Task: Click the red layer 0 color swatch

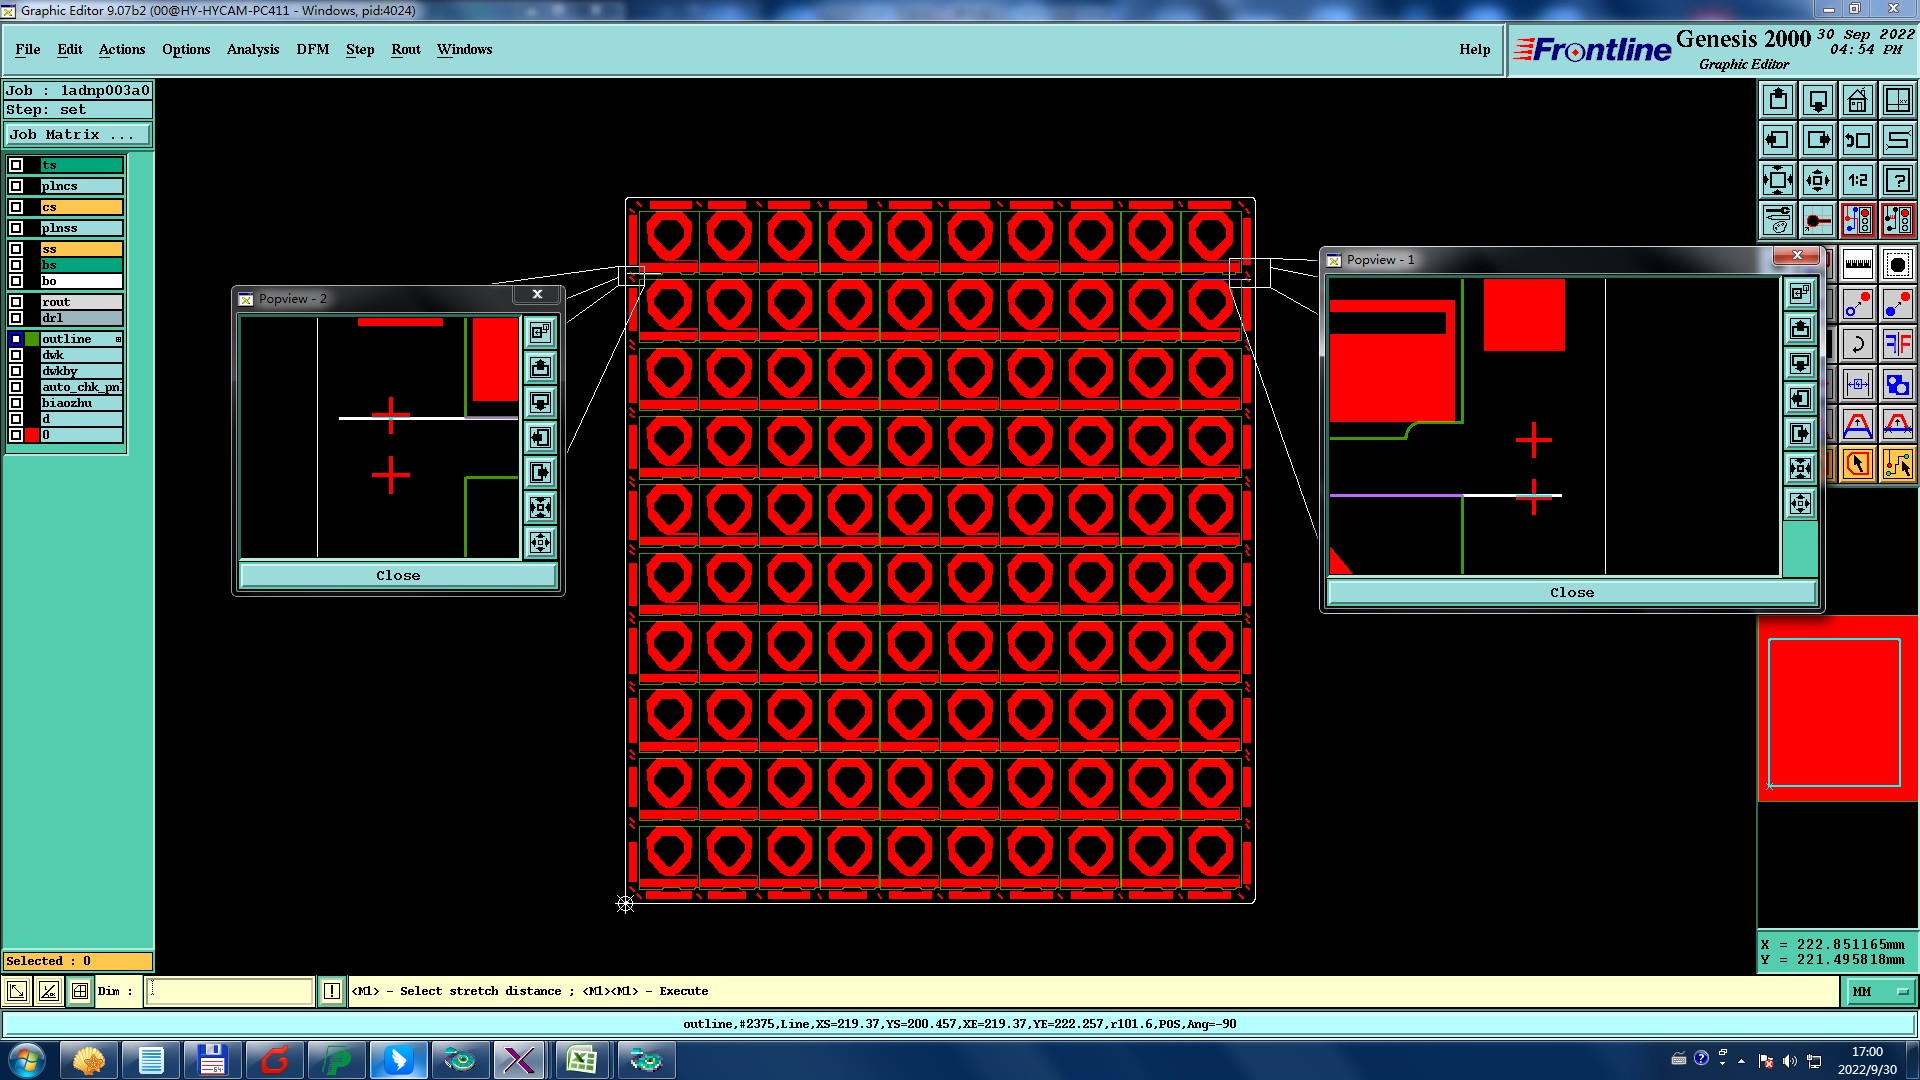Action: [x=32, y=435]
